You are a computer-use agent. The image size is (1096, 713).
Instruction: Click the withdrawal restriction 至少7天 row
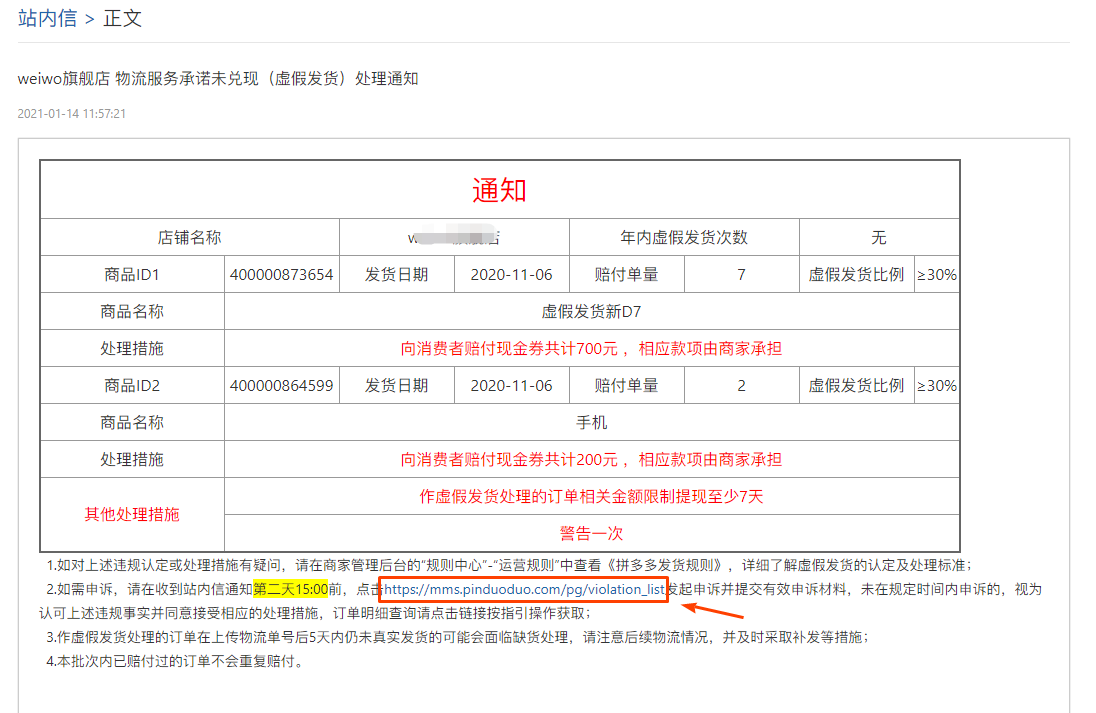point(591,496)
